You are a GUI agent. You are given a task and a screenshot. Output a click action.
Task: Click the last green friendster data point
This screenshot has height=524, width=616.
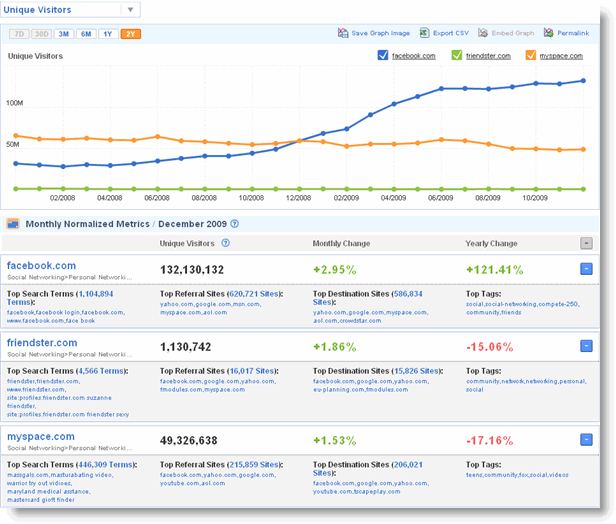click(x=583, y=189)
